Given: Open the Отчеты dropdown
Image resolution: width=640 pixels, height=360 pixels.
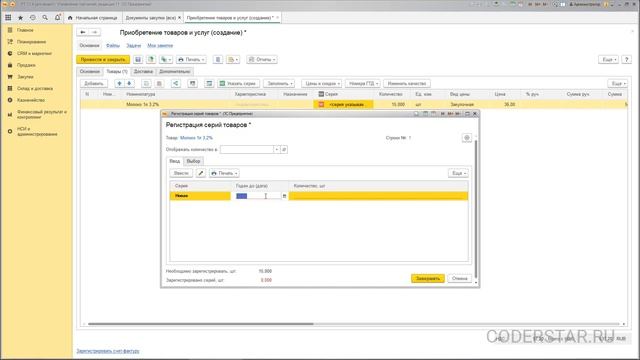Looking at the screenshot, I should coord(262,60).
